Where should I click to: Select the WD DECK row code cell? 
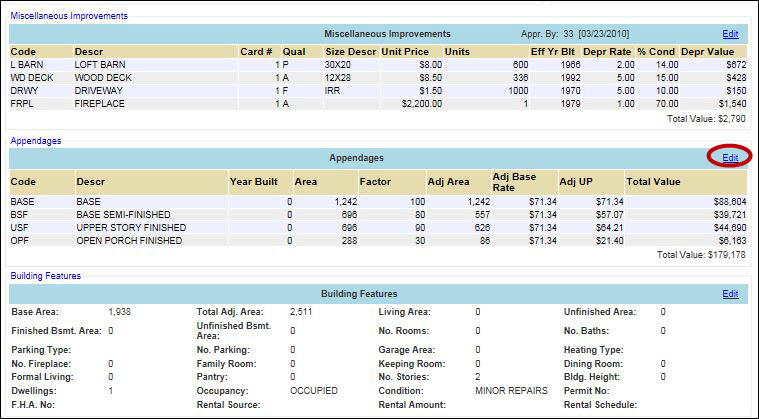pyautogui.click(x=28, y=77)
